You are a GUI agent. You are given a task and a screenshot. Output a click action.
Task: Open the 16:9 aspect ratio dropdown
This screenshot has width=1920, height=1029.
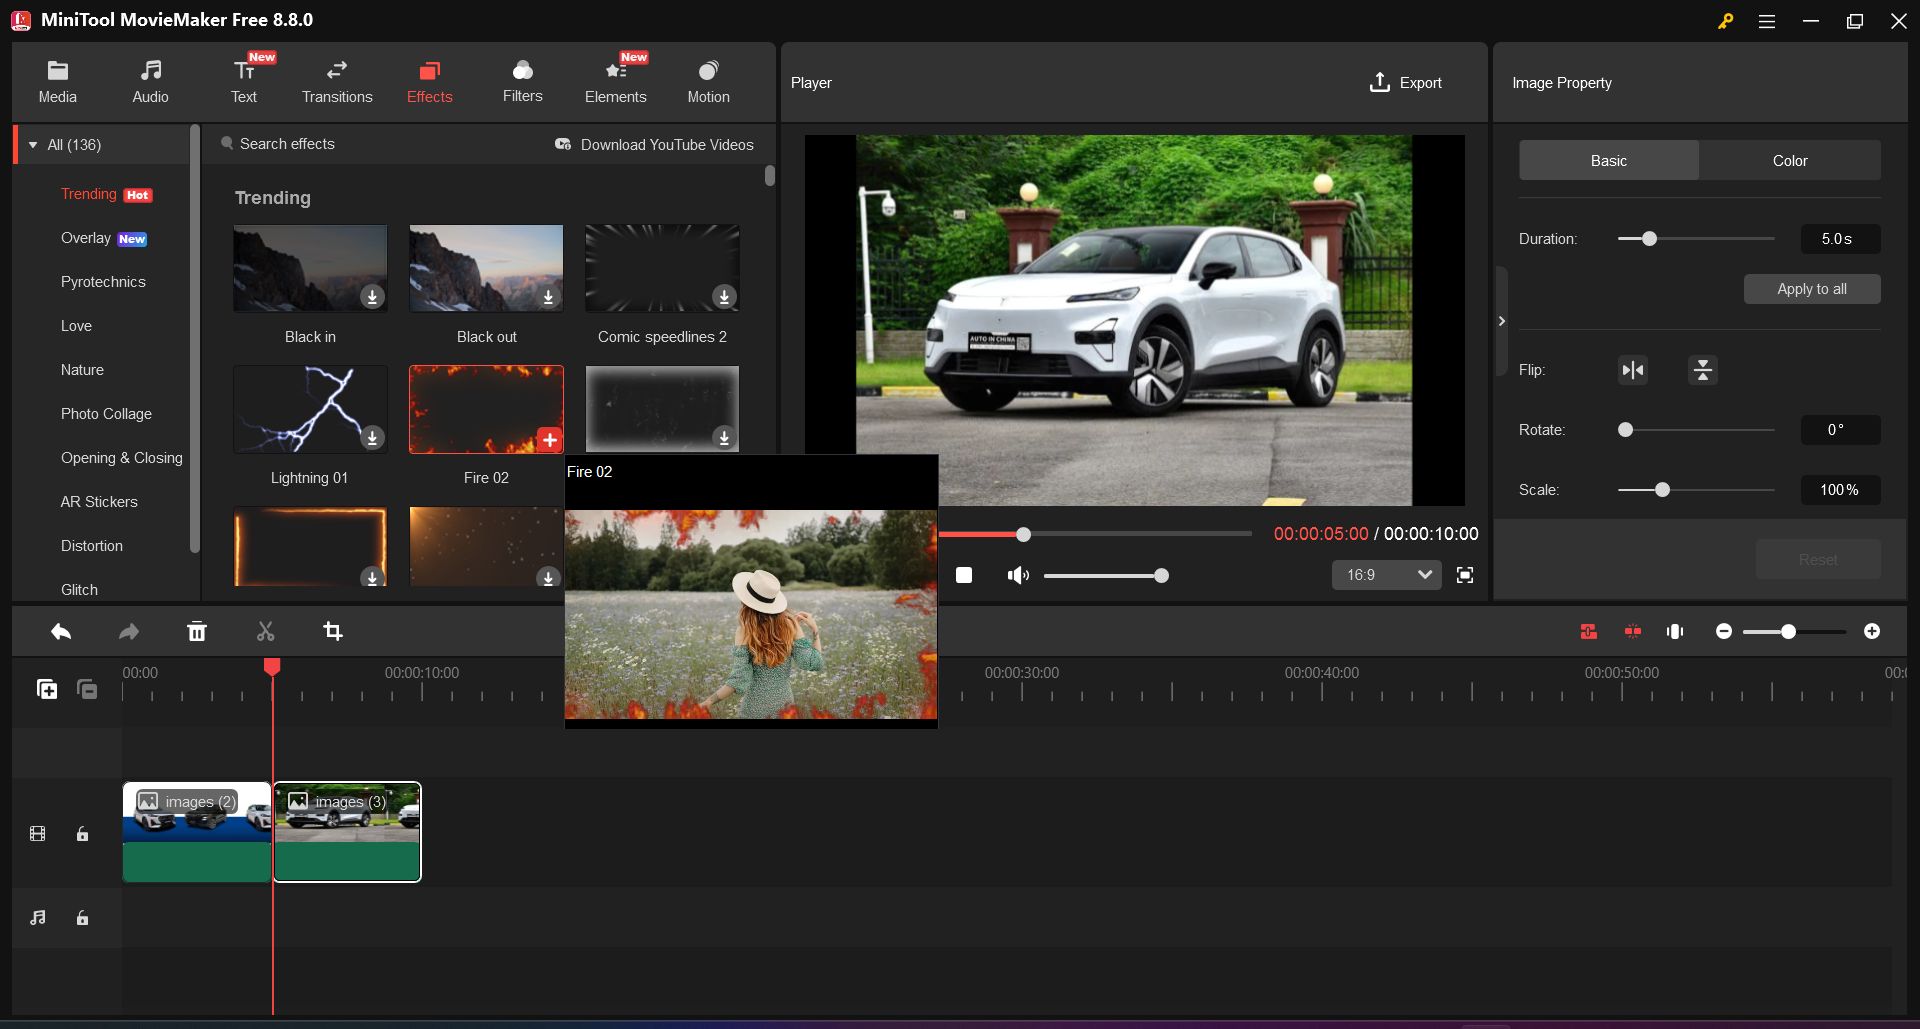coord(1386,575)
